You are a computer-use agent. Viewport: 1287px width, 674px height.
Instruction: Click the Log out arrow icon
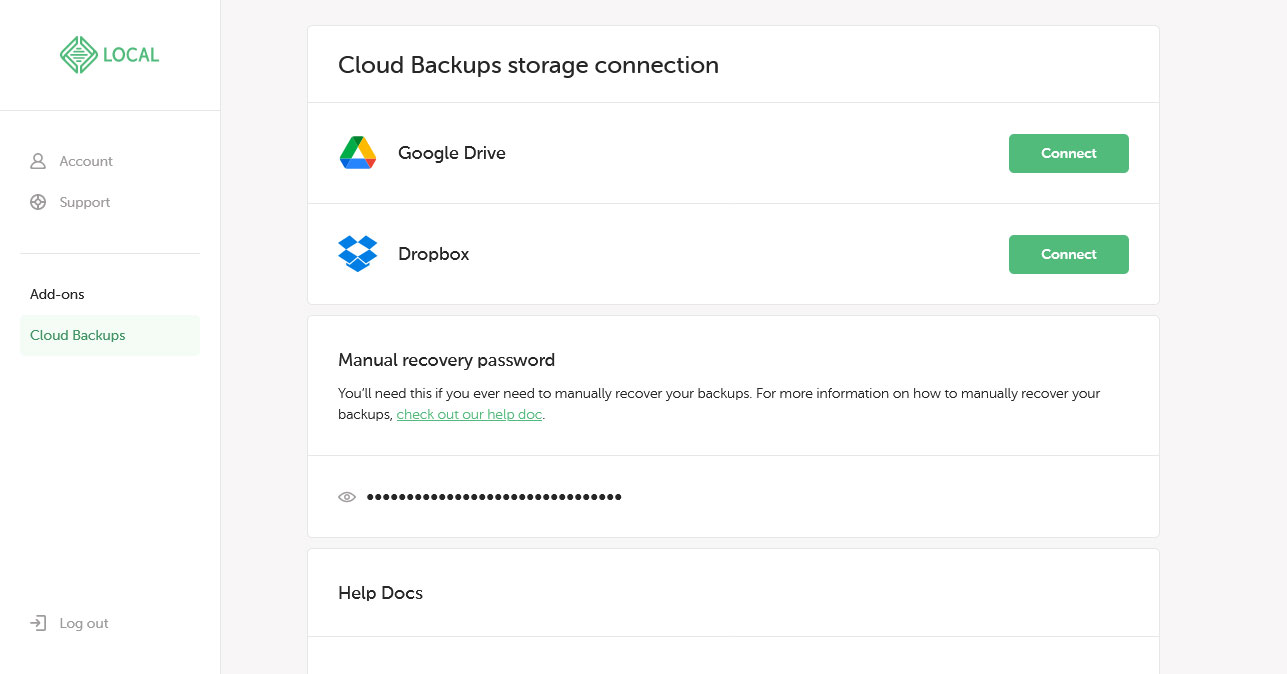tap(38, 623)
